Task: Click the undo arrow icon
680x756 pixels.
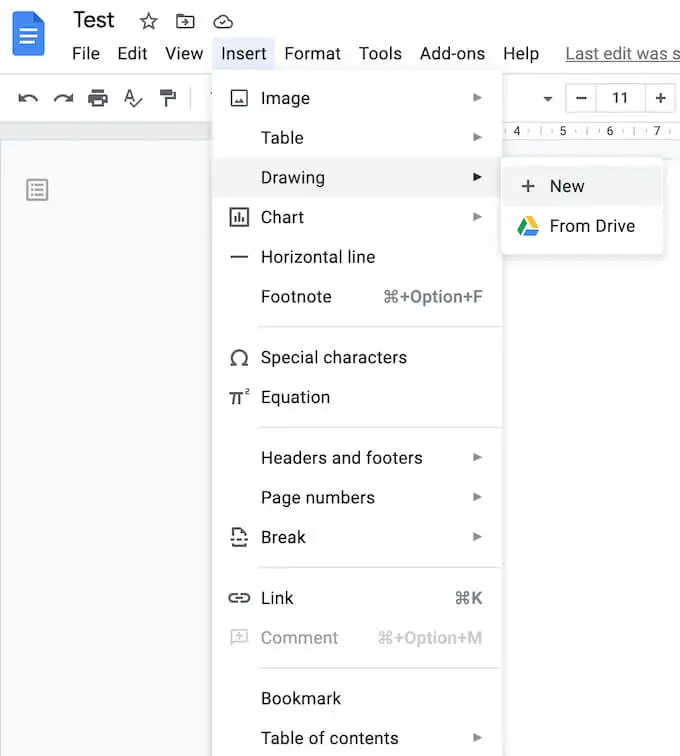Action: [28, 98]
